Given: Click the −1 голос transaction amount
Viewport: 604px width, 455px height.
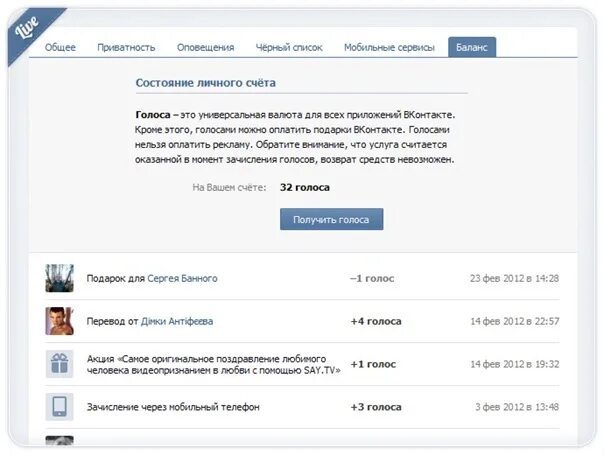Looking at the screenshot, I should [372, 278].
